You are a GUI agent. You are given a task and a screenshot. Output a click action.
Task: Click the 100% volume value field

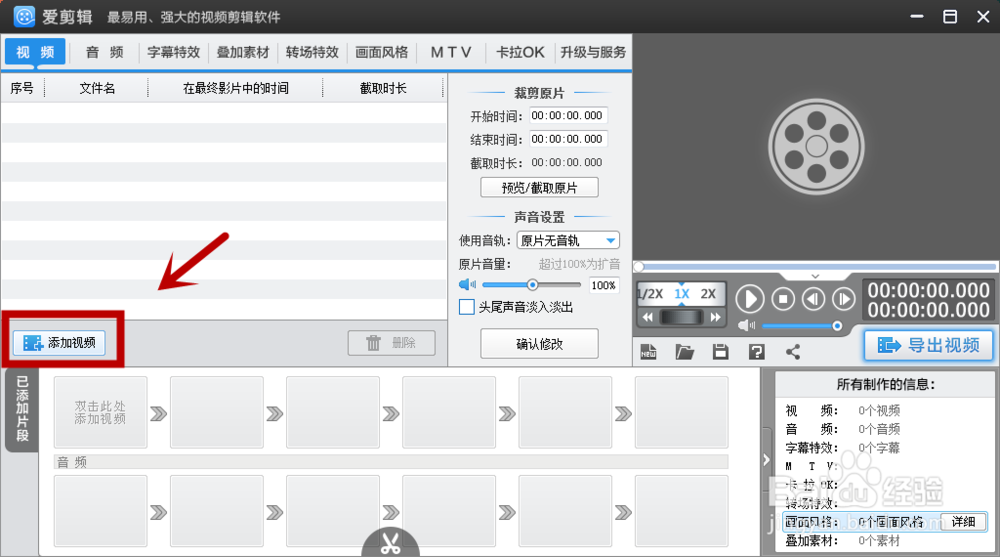(x=603, y=285)
